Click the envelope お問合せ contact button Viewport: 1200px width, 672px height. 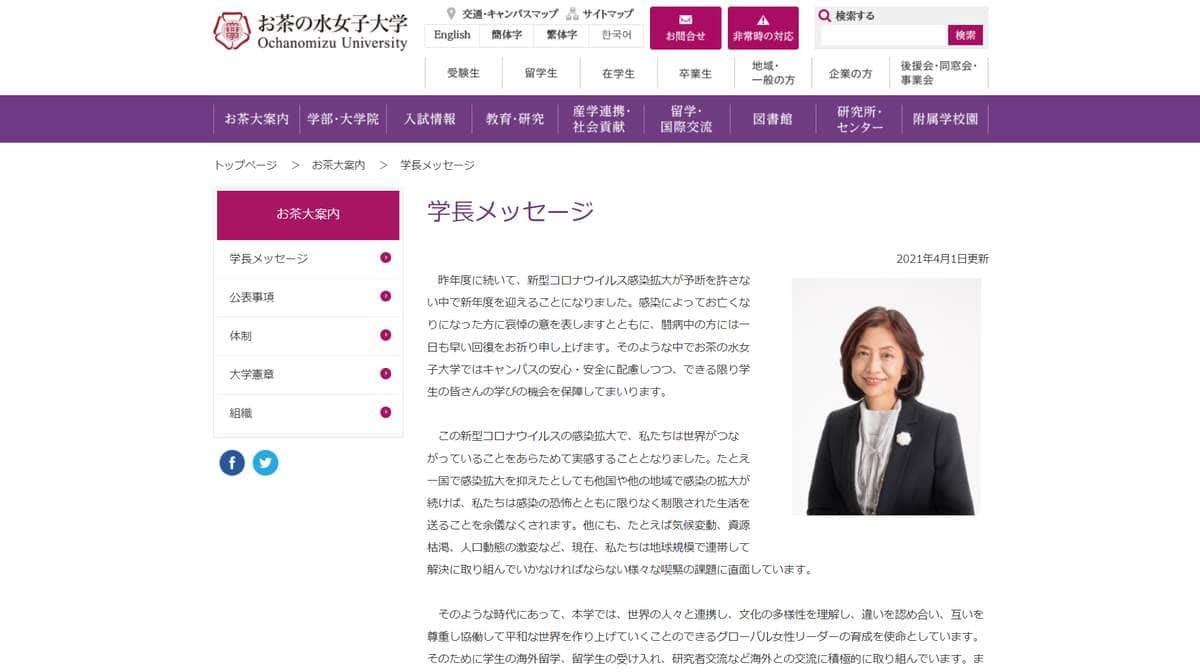coord(685,28)
